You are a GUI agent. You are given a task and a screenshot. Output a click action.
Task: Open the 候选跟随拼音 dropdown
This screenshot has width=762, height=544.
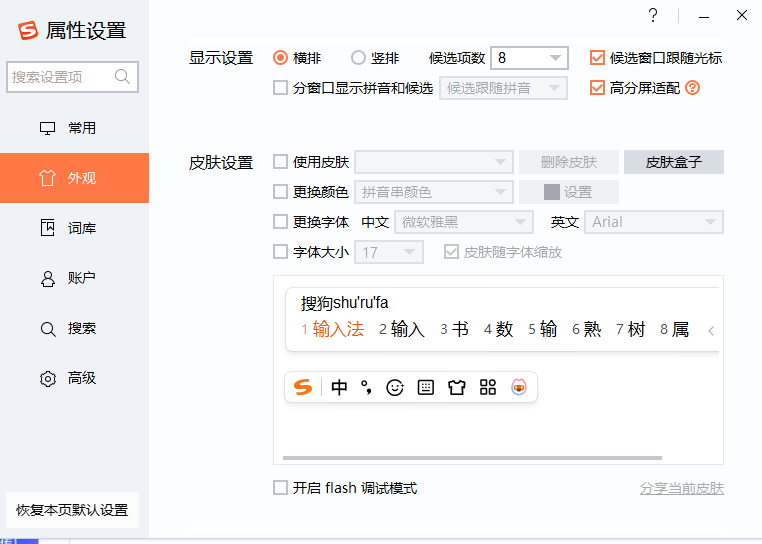pyautogui.click(x=503, y=88)
